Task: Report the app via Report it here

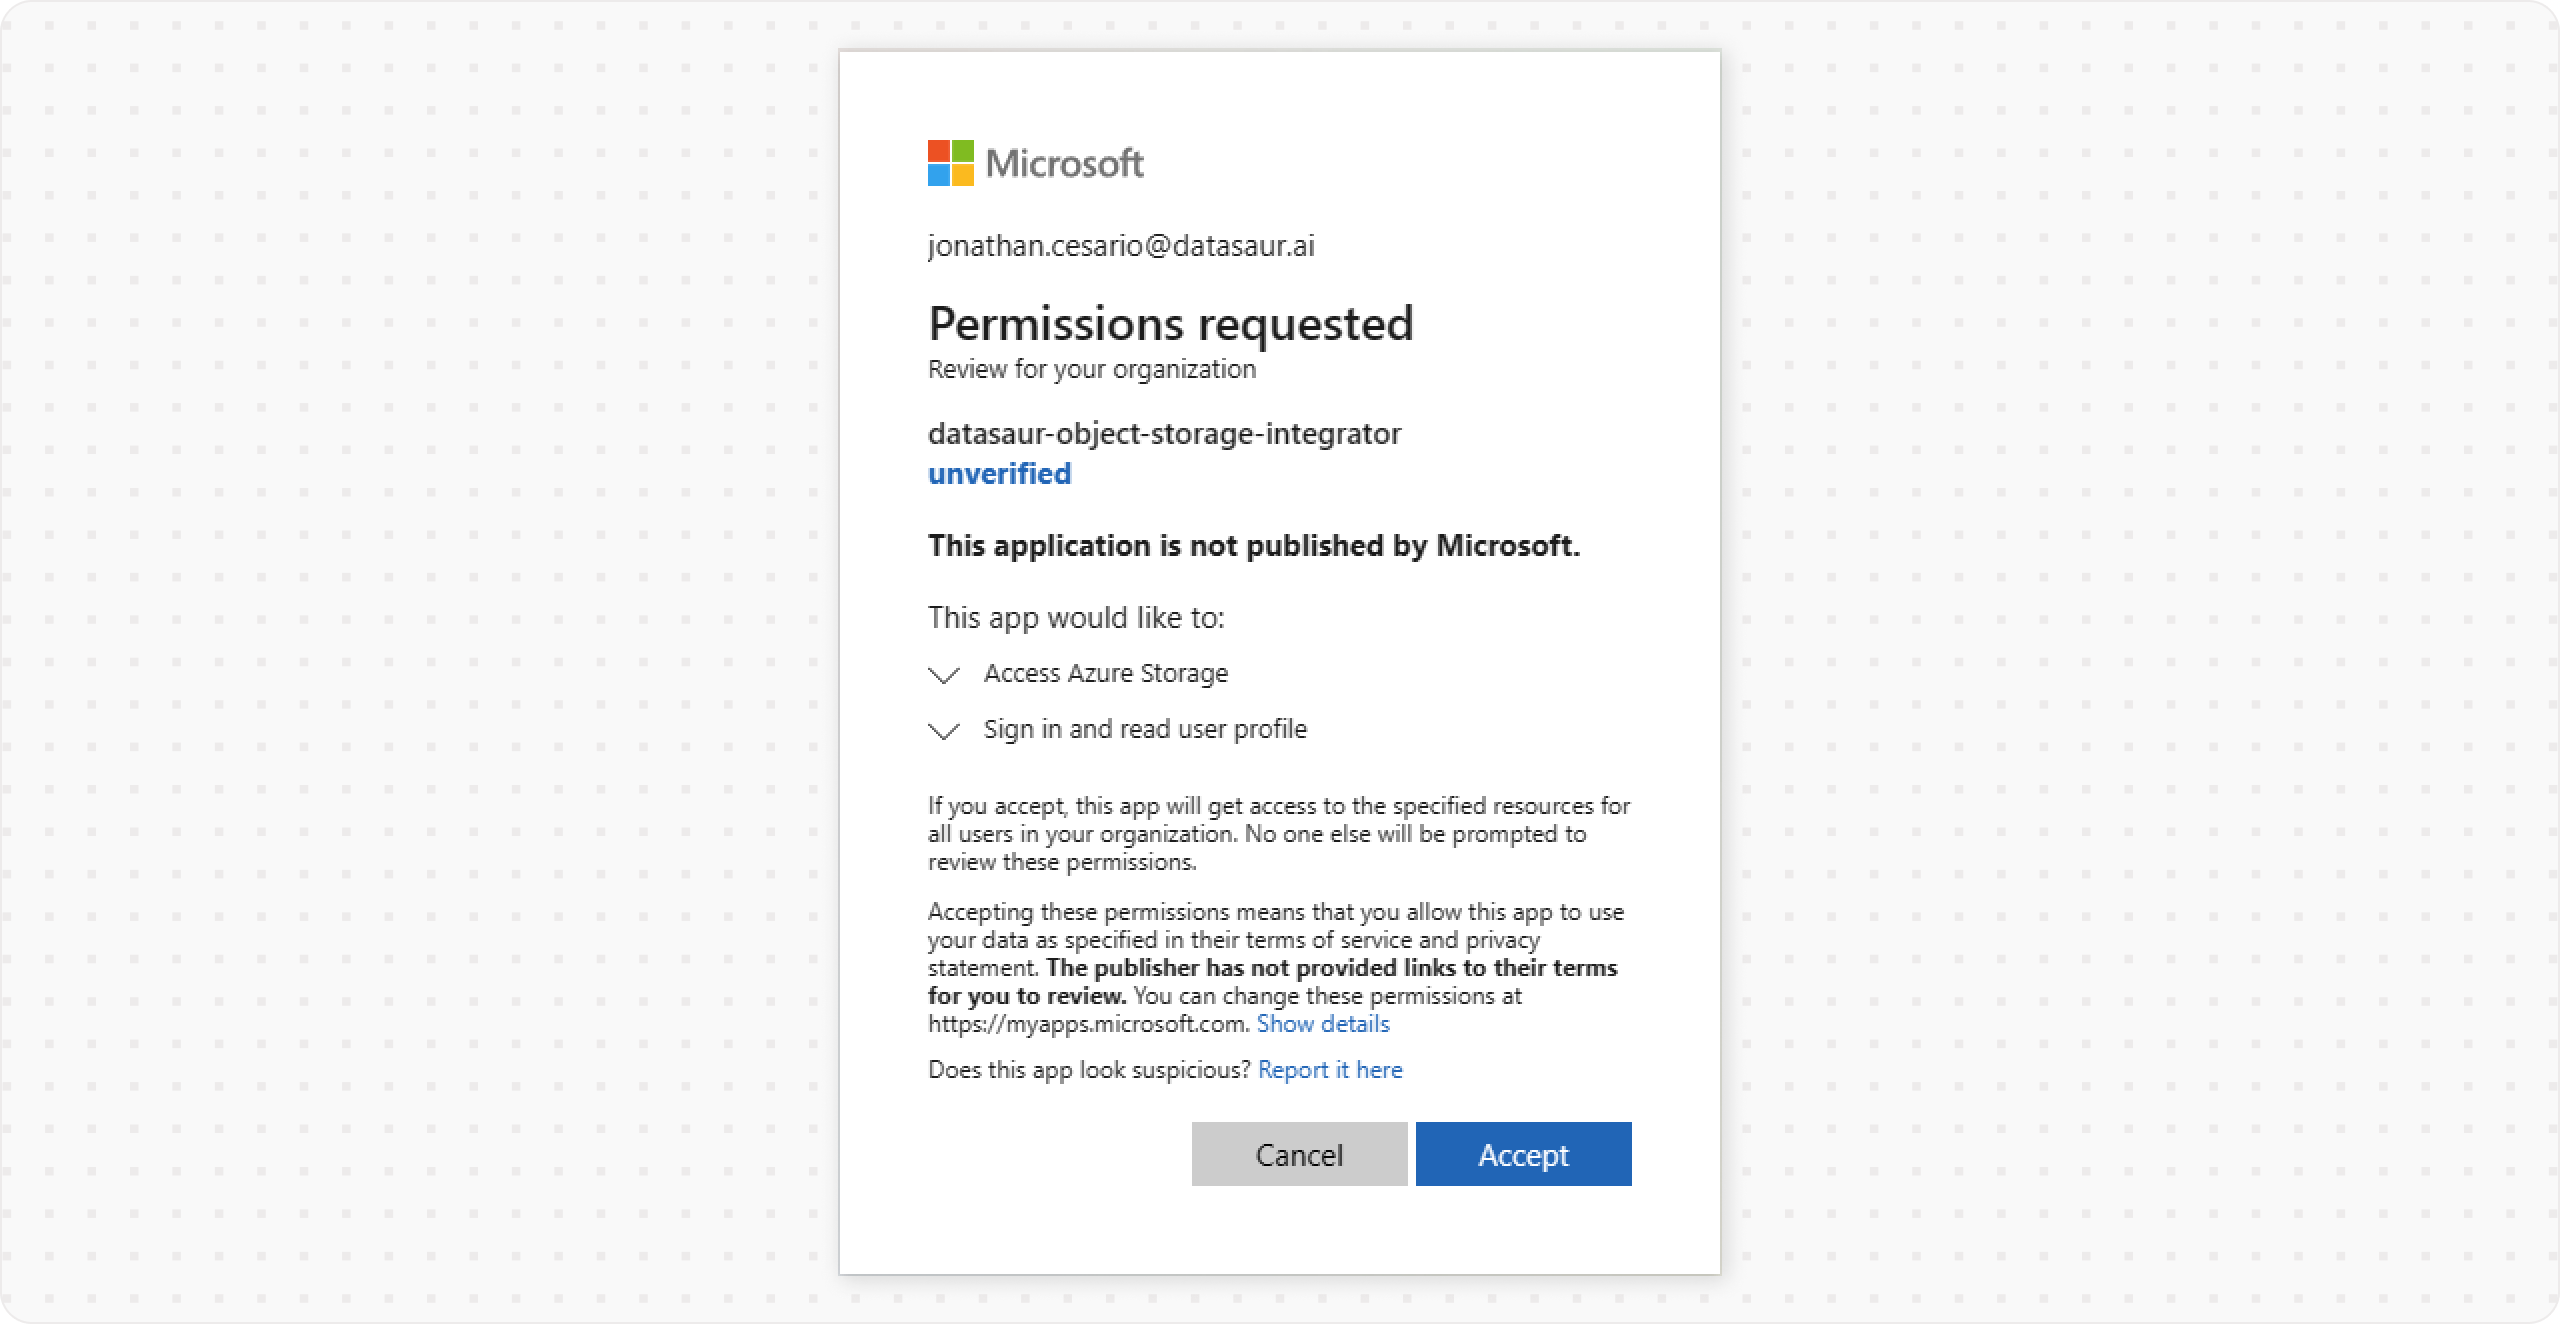Action: pyautogui.click(x=1330, y=1070)
